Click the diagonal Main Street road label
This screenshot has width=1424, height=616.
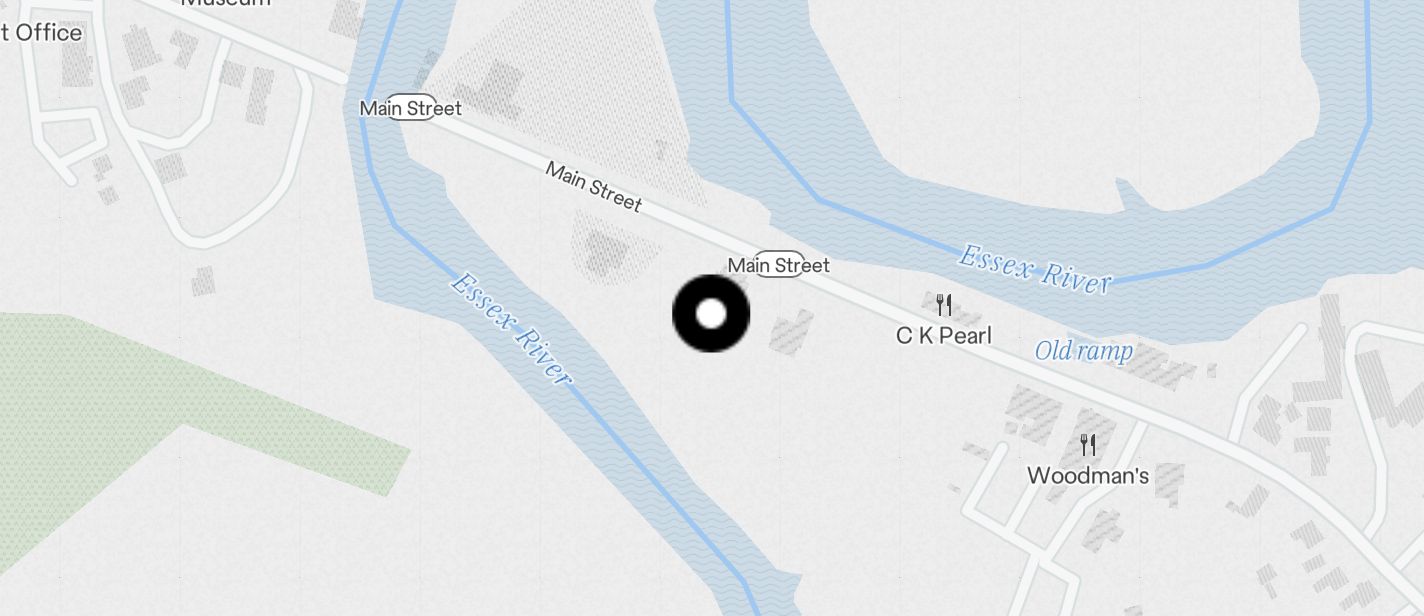[x=593, y=187]
